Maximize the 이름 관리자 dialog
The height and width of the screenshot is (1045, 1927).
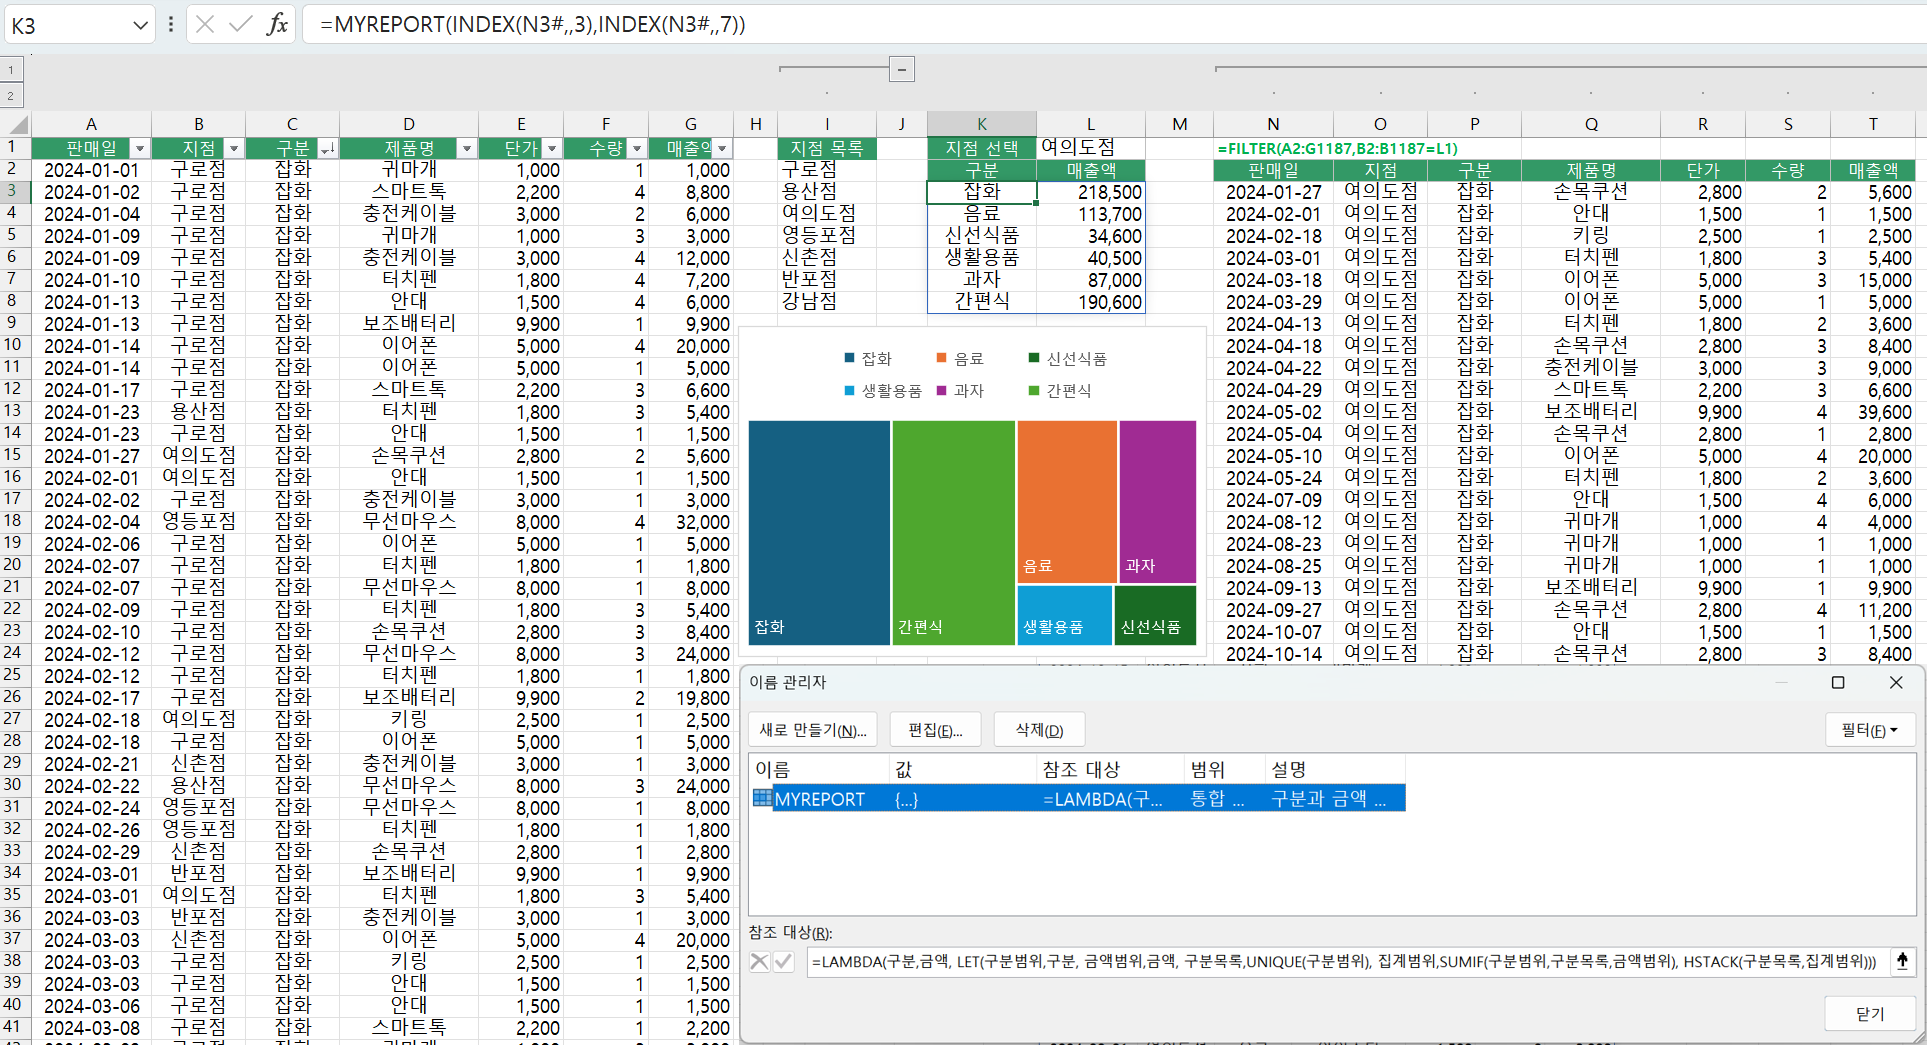[x=1838, y=682]
